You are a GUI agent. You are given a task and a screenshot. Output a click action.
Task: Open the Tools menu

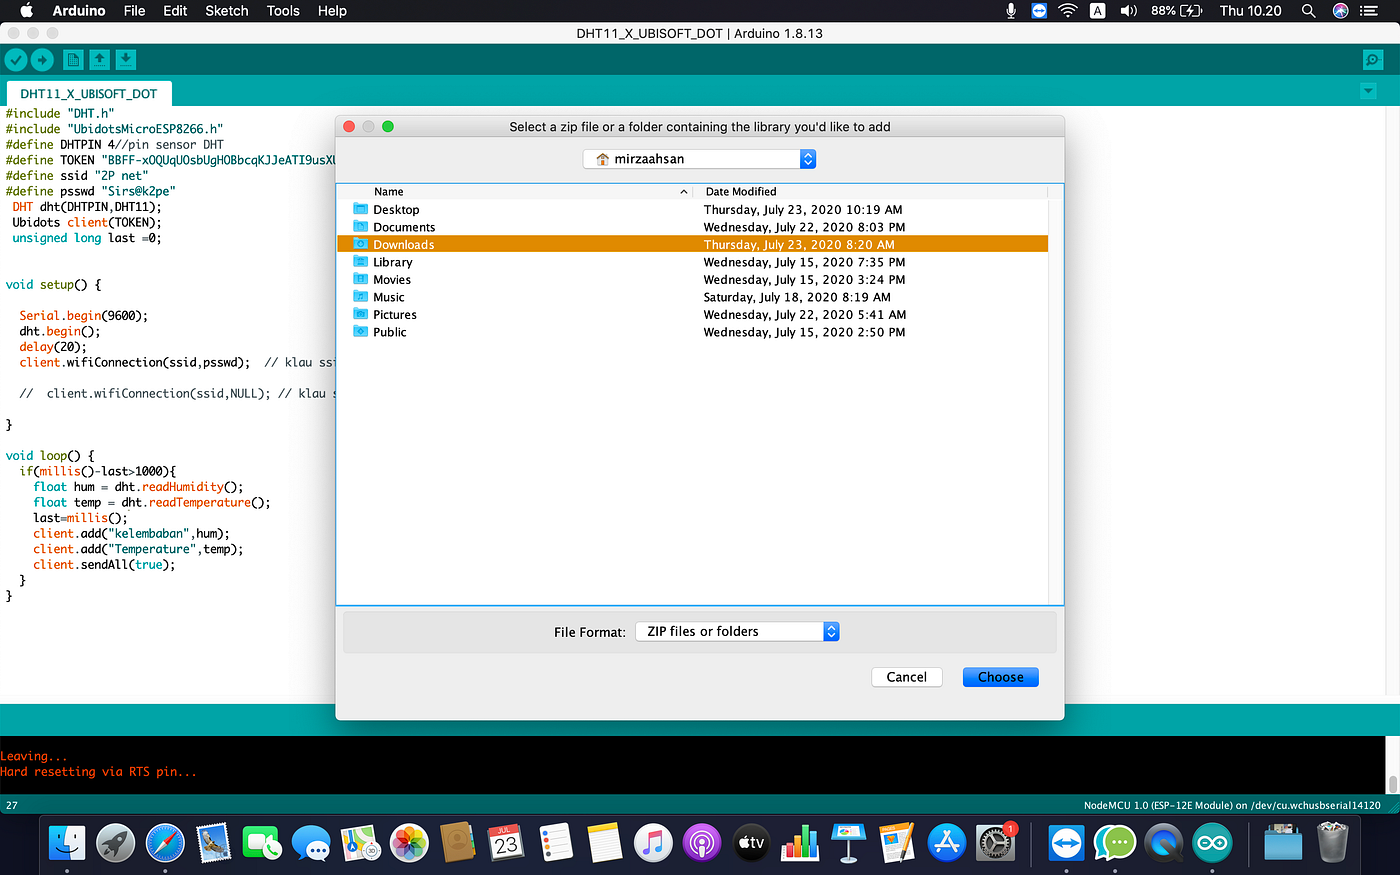pyautogui.click(x=283, y=11)
